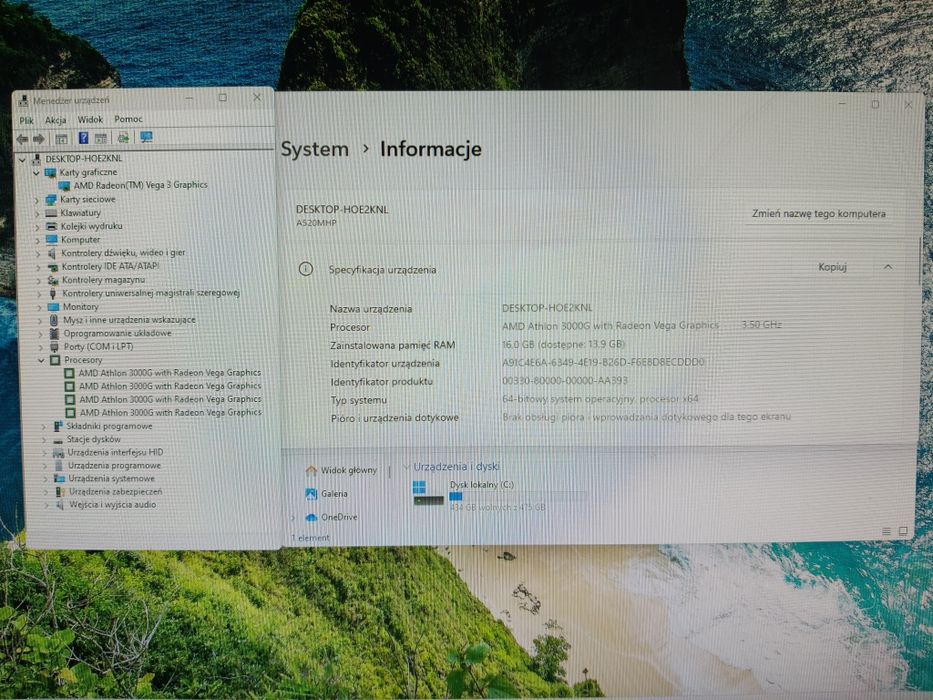The height and width of the screenshot is (700, 933).
Task: Expand Kontrolery dźwięku, wideo i gier
Action: pos(39,254)
